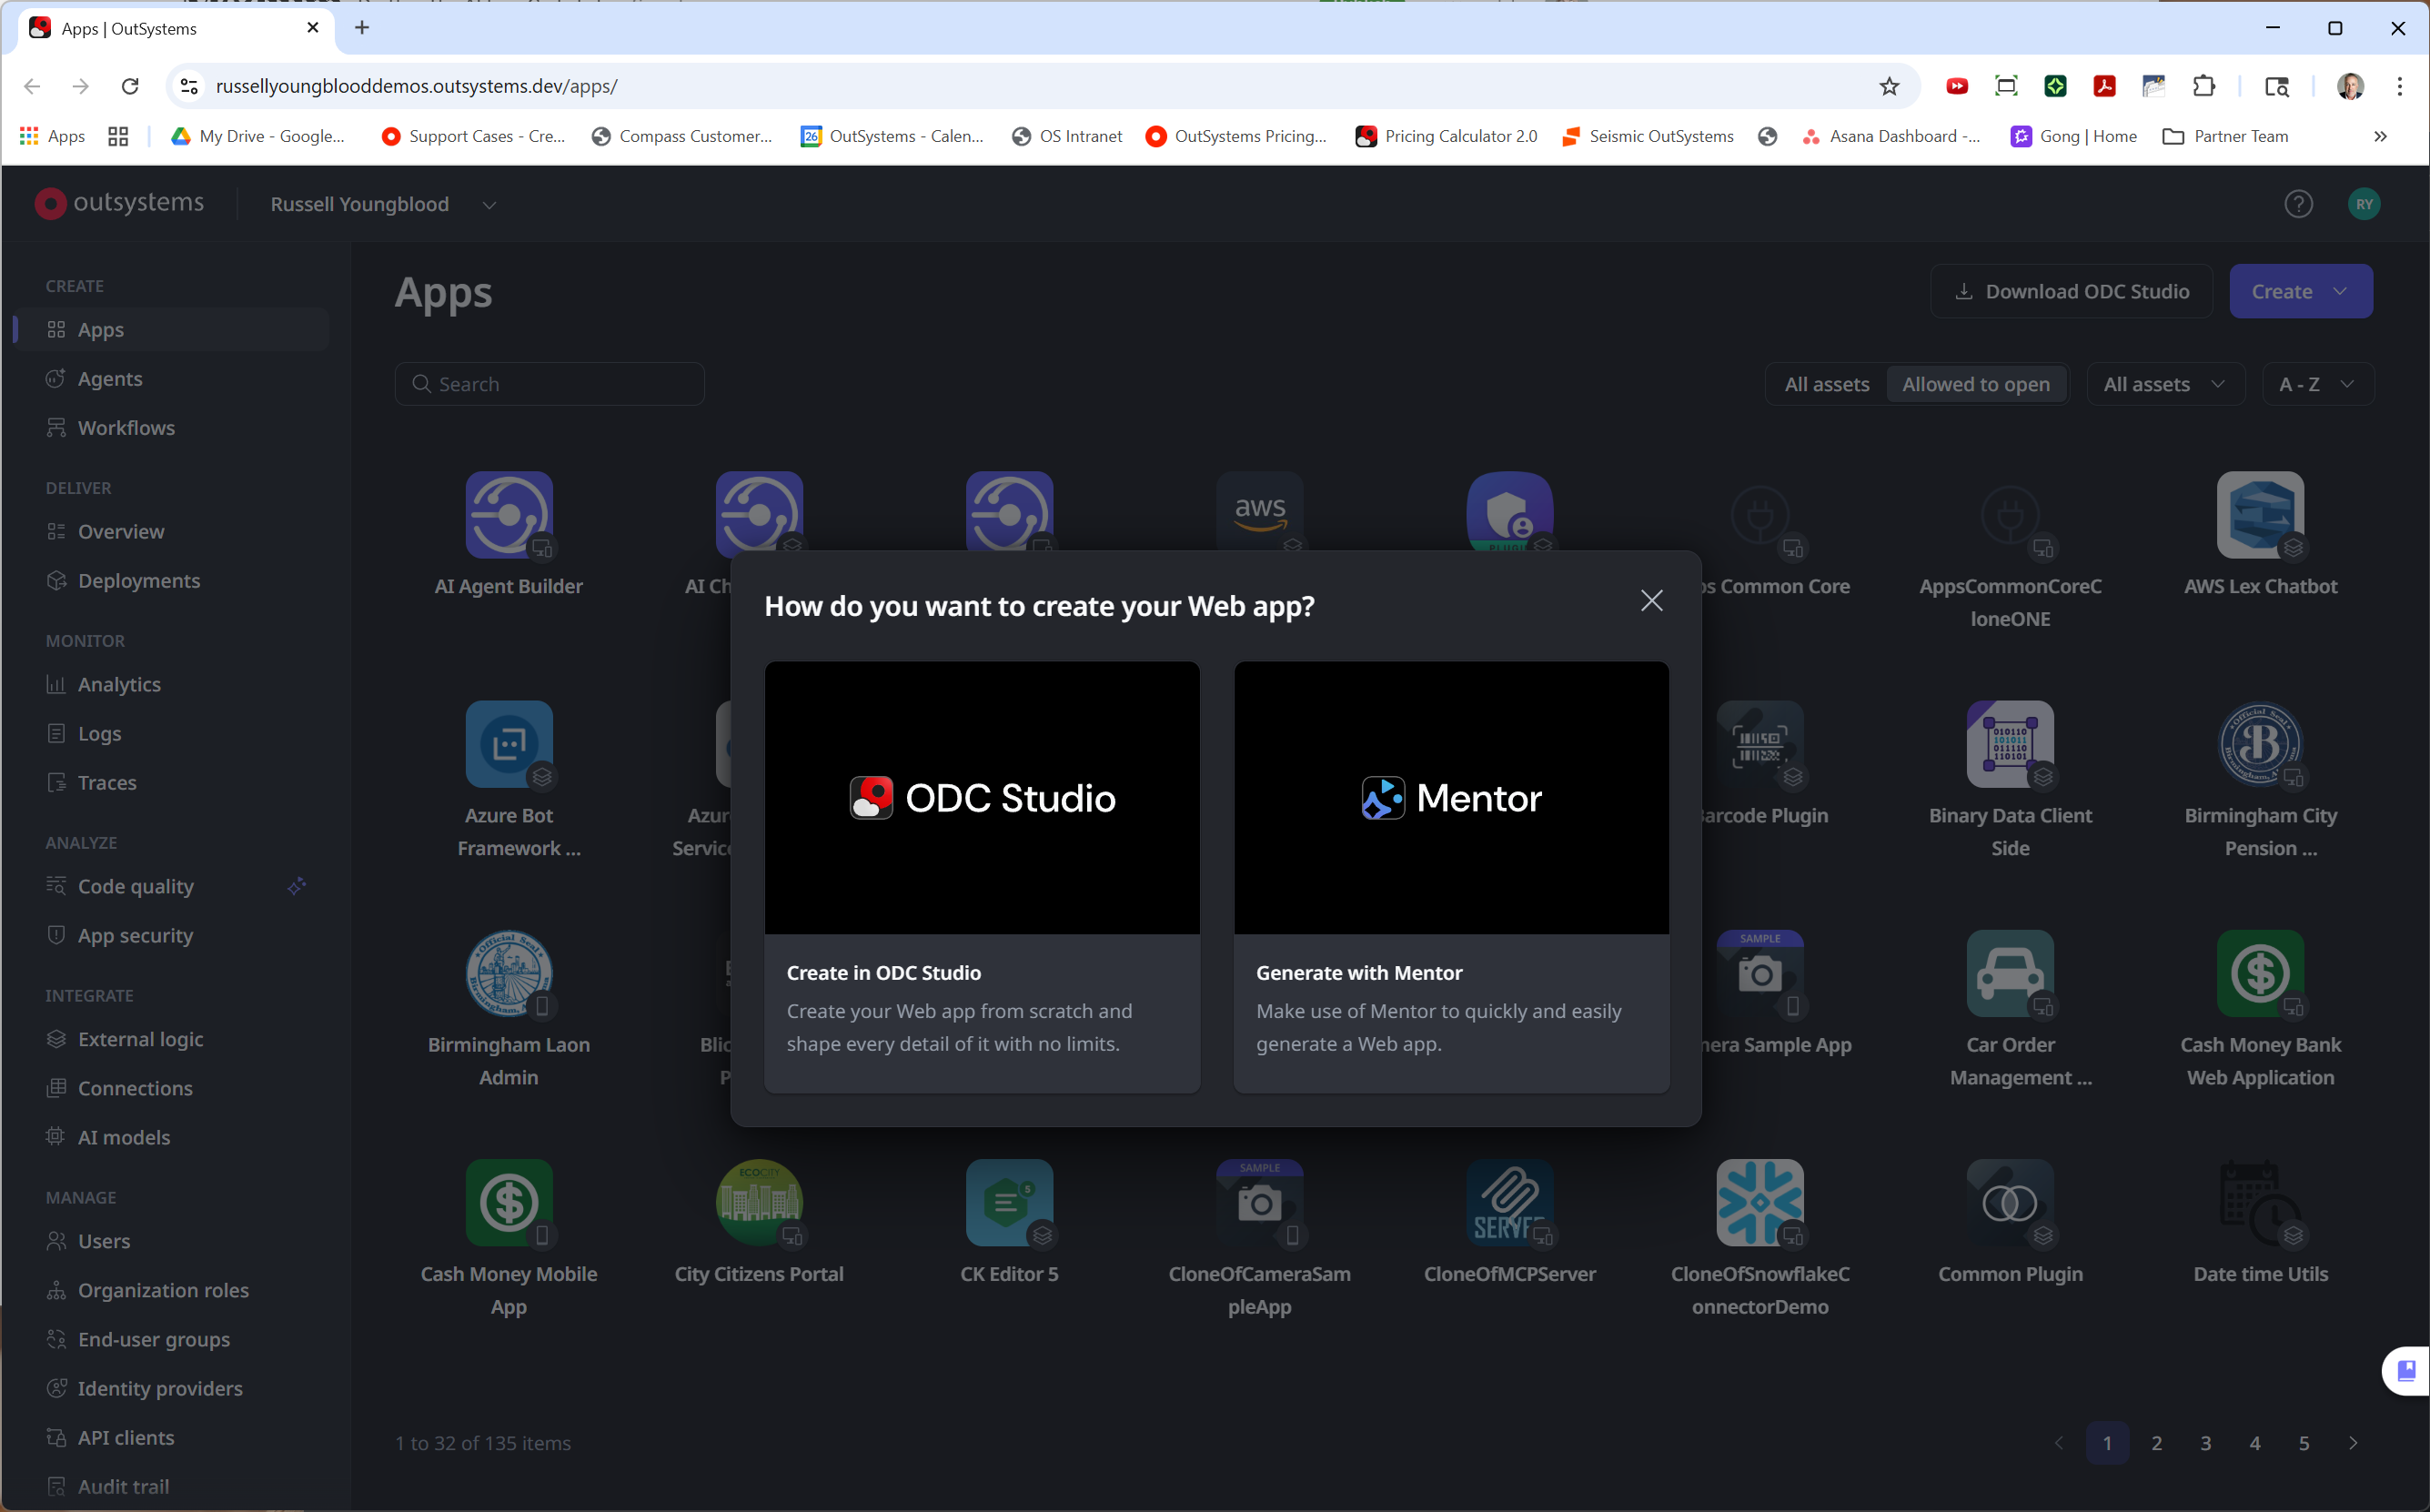2430x1512 pixels.
Task: Open the Code quality tool
Action: pos(136,886)
